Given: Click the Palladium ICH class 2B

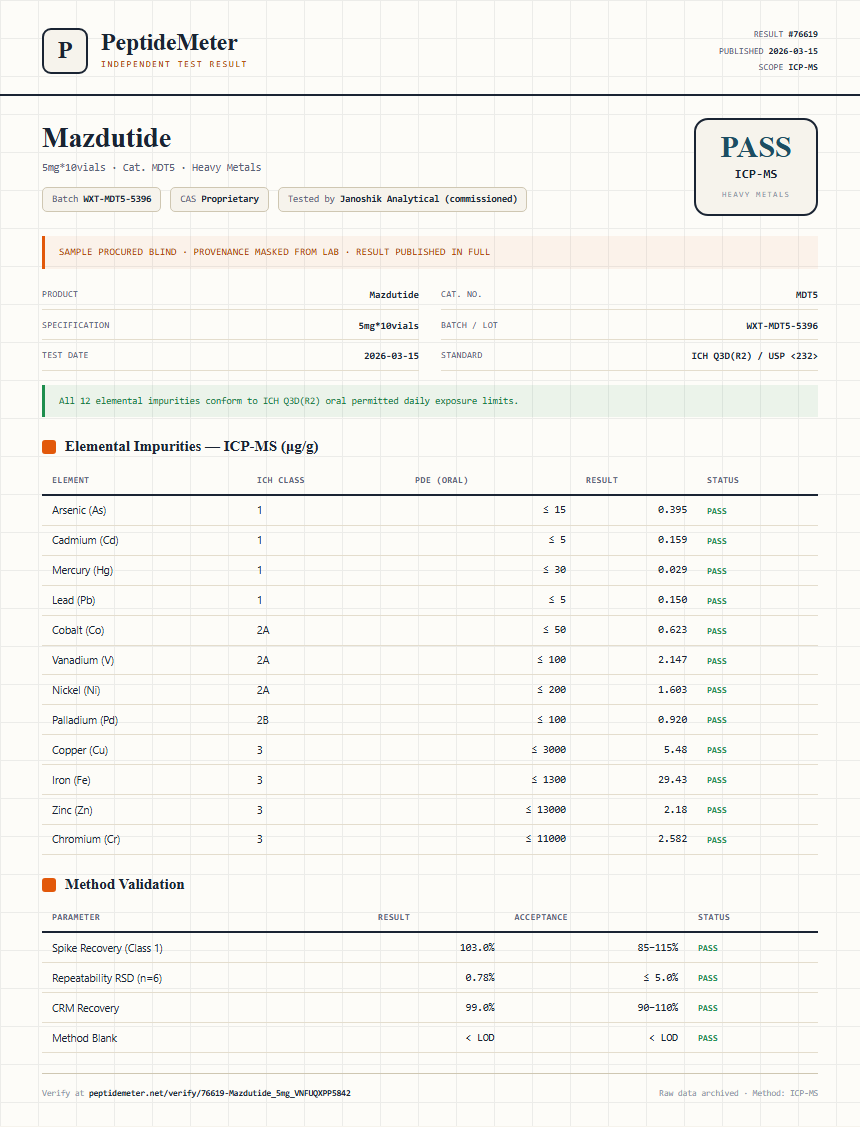Looking at the screenshot, I should (263, 720).
